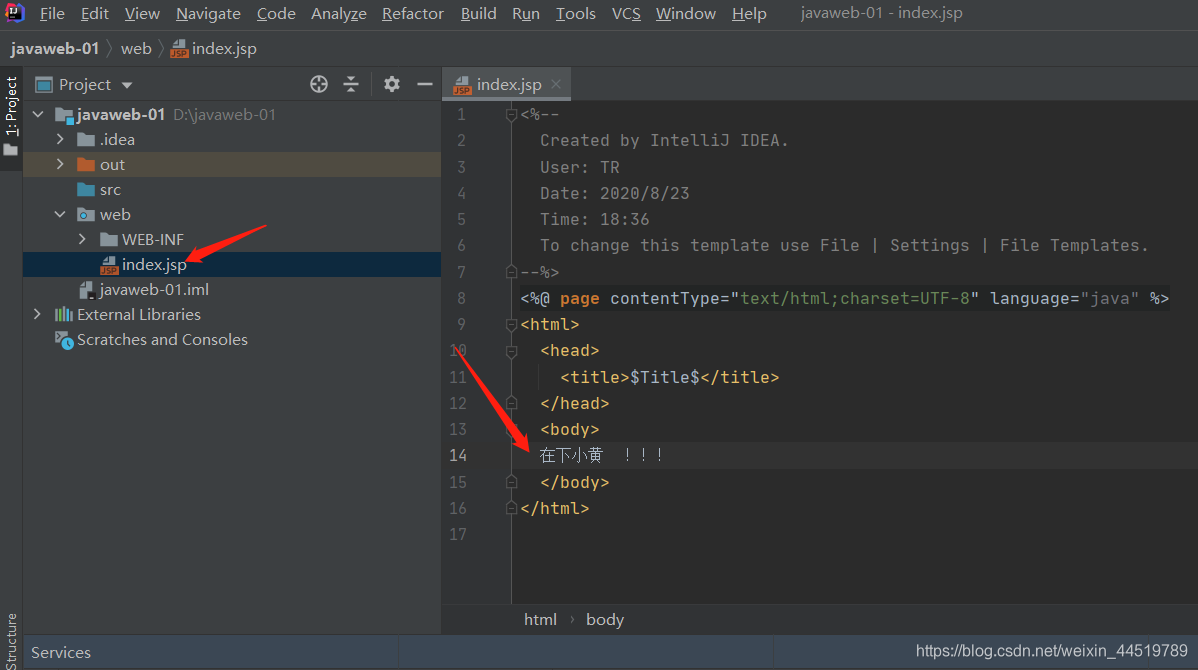Click the Collapse All icon in Project panel
The width and height of the screenshot is (1198, 670).
tap(351, 84)
